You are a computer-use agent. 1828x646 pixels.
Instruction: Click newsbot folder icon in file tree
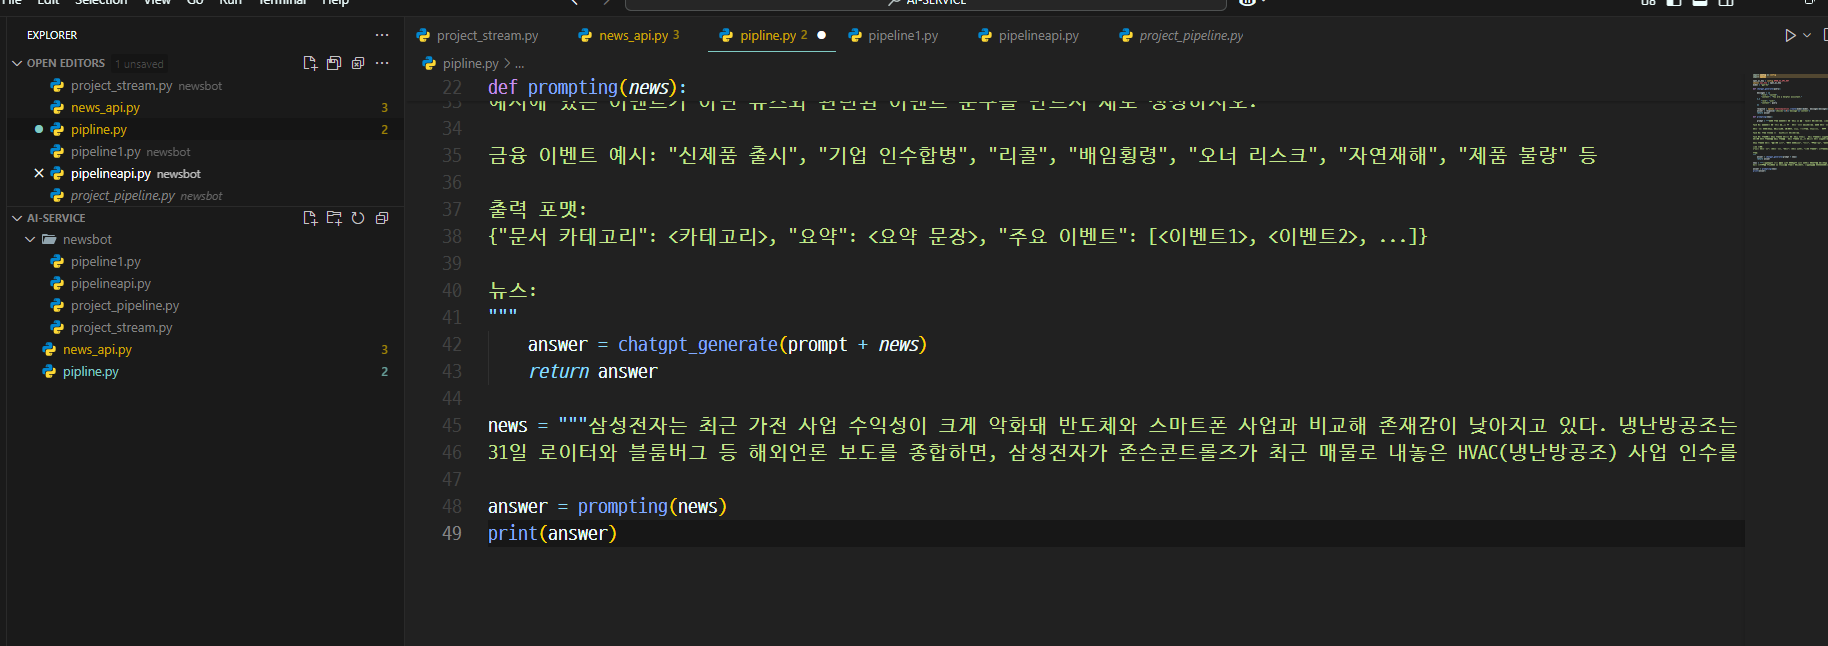pyautogui.click(x=48, y=240)
